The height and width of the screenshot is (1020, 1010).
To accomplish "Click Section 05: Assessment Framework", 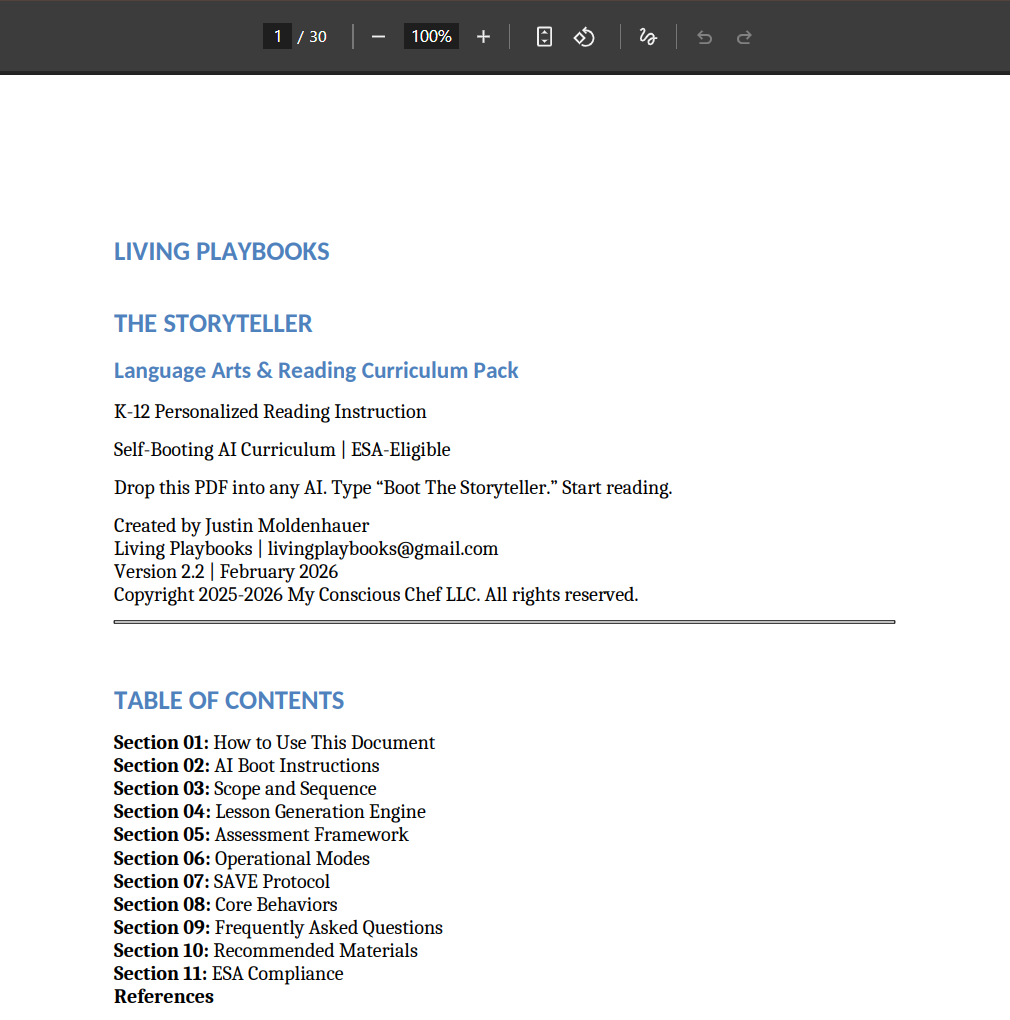I will click(x=261, y=835).
